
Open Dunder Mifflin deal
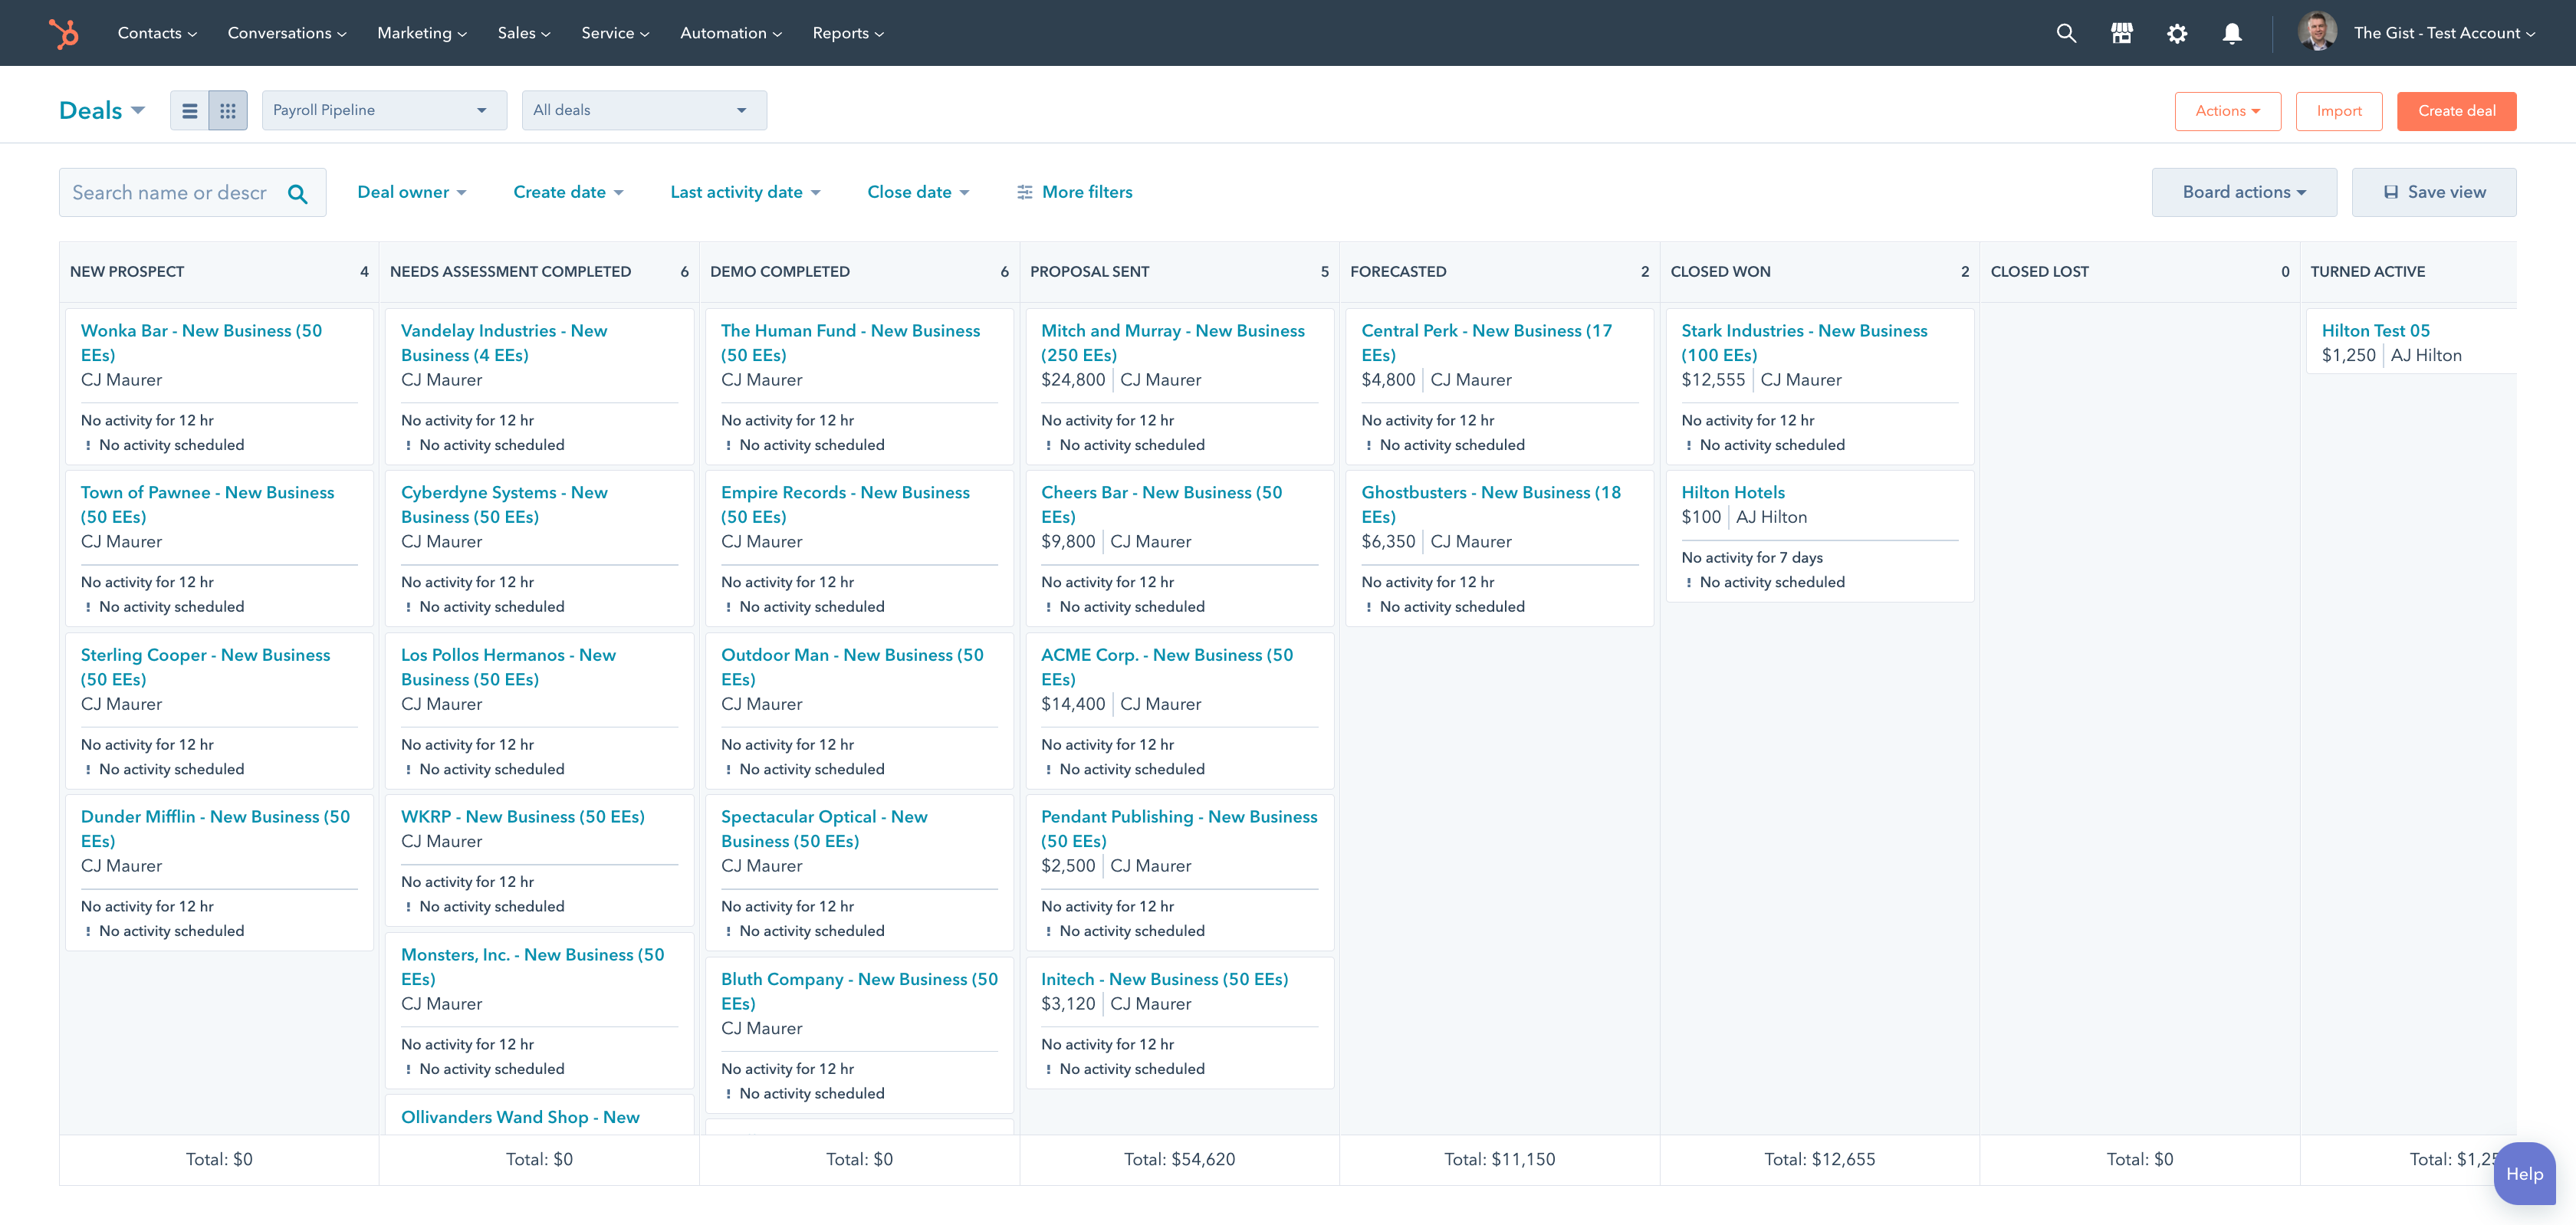[215, 828]
